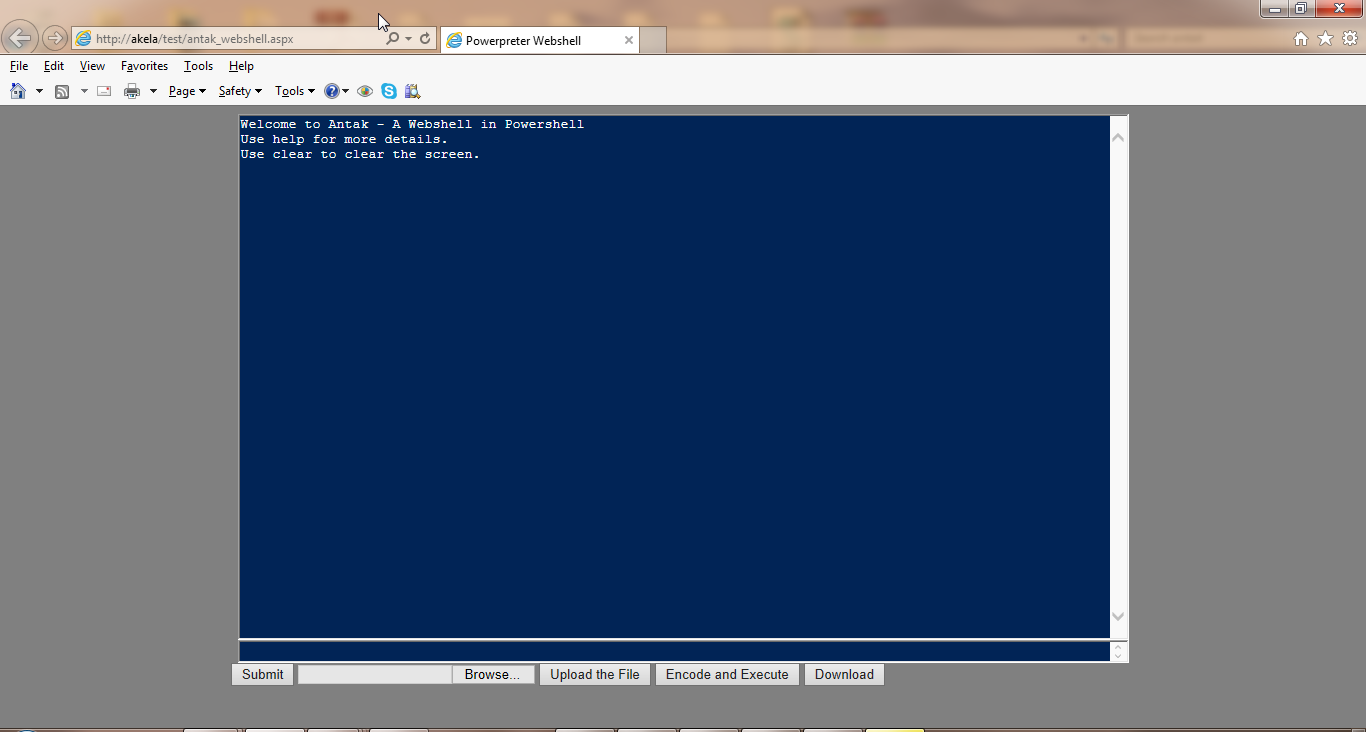Click Encode and Execute button

click(727, 674)
